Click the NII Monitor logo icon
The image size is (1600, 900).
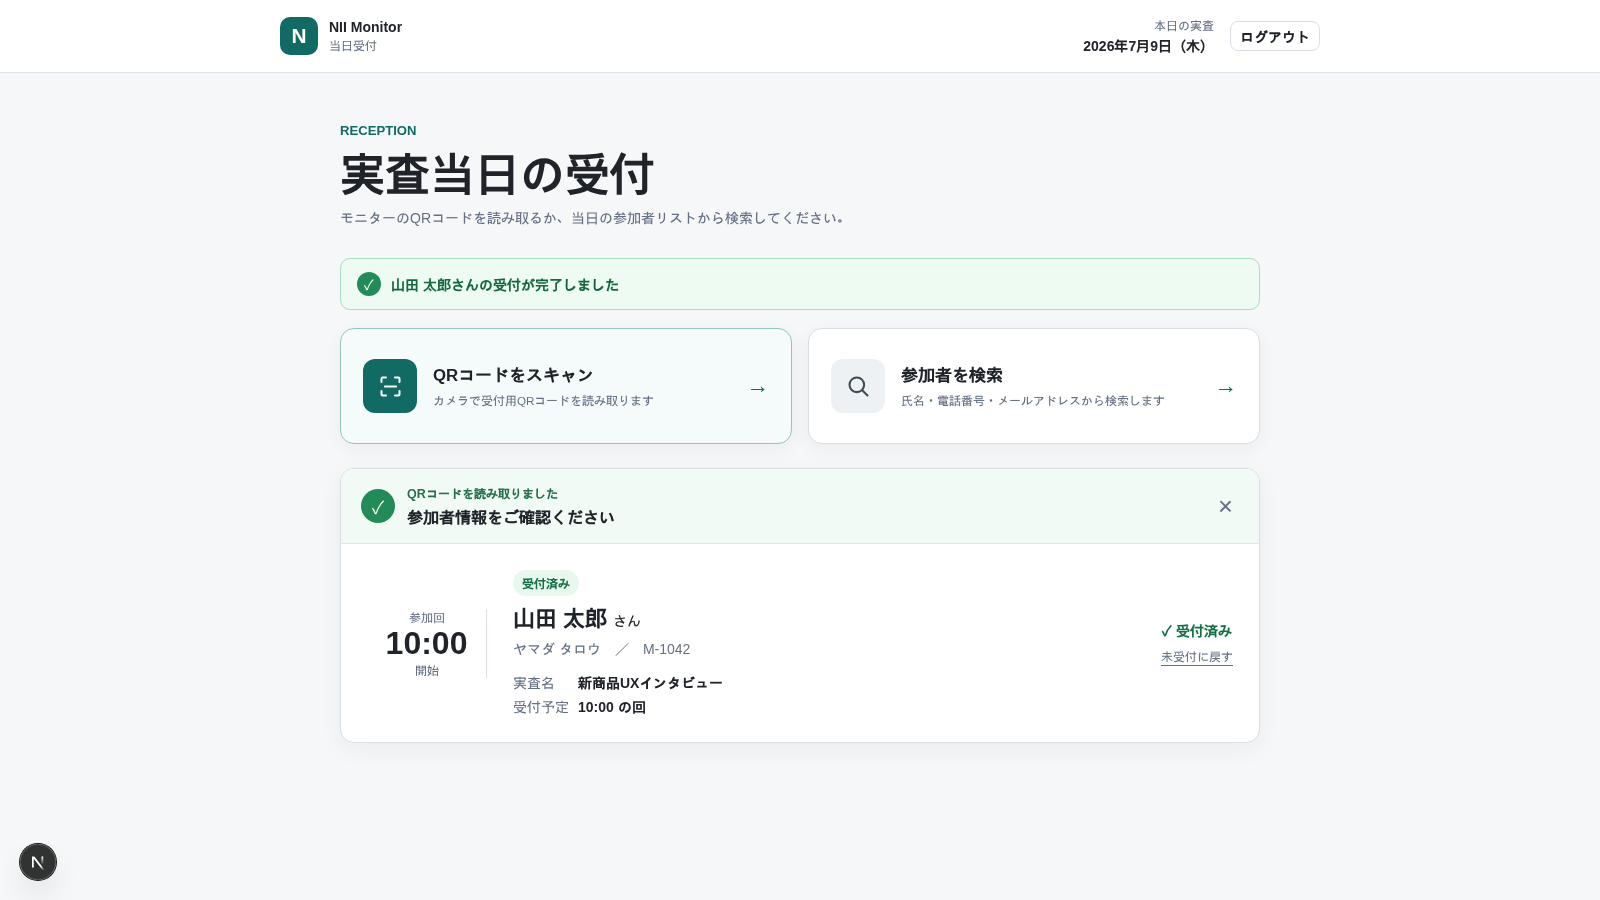(x=299, y=36)
